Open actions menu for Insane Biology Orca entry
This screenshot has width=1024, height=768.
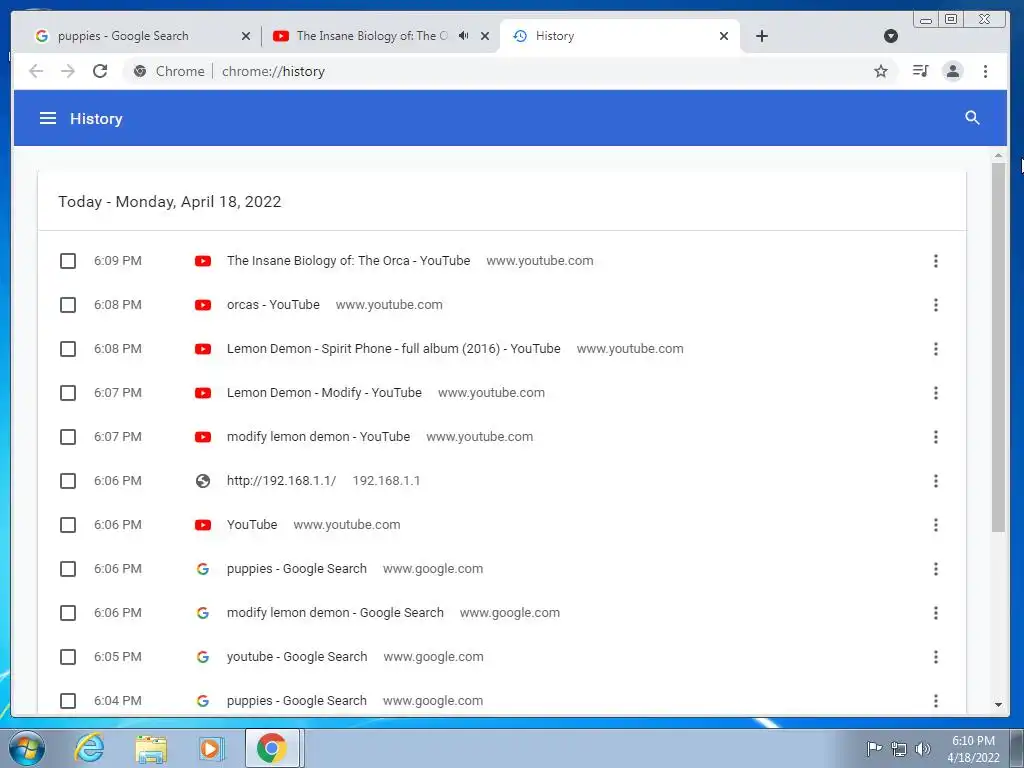pos(936,261)
